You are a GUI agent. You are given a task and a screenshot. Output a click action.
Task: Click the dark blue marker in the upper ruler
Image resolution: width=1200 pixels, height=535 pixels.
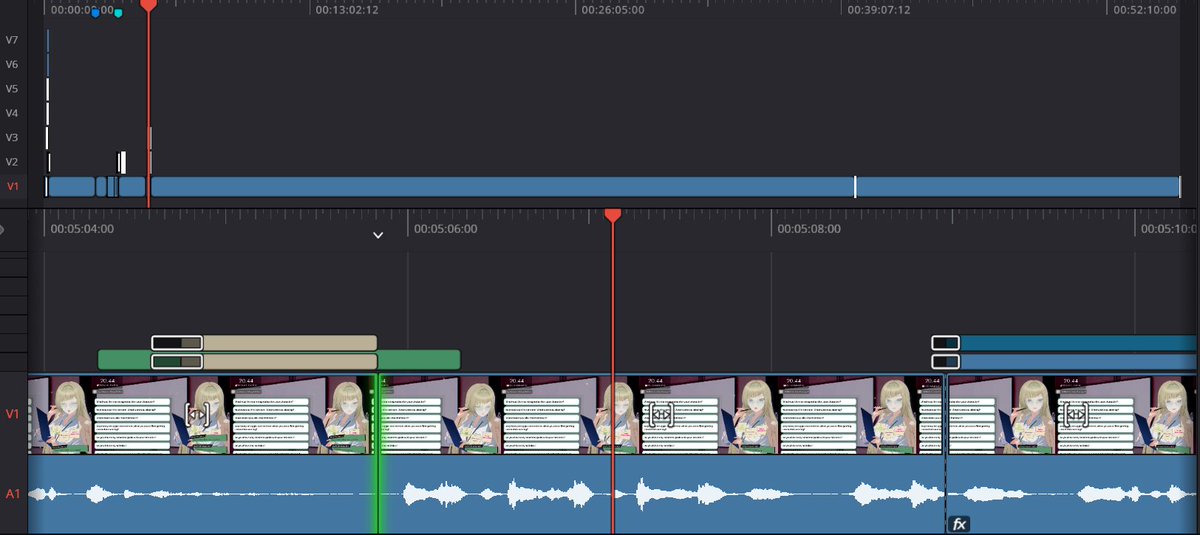click(x=95, y=13)
